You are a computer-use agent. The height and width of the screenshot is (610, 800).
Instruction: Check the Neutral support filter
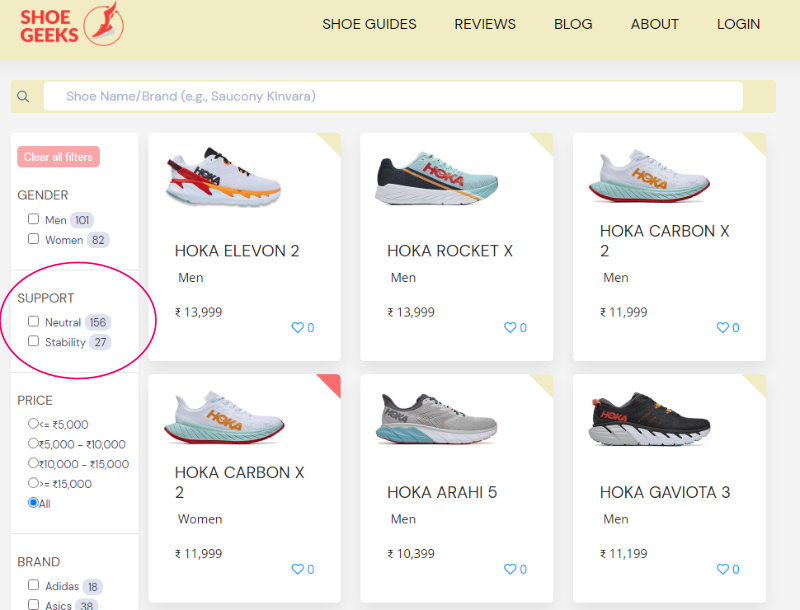(x=34, y=322)
